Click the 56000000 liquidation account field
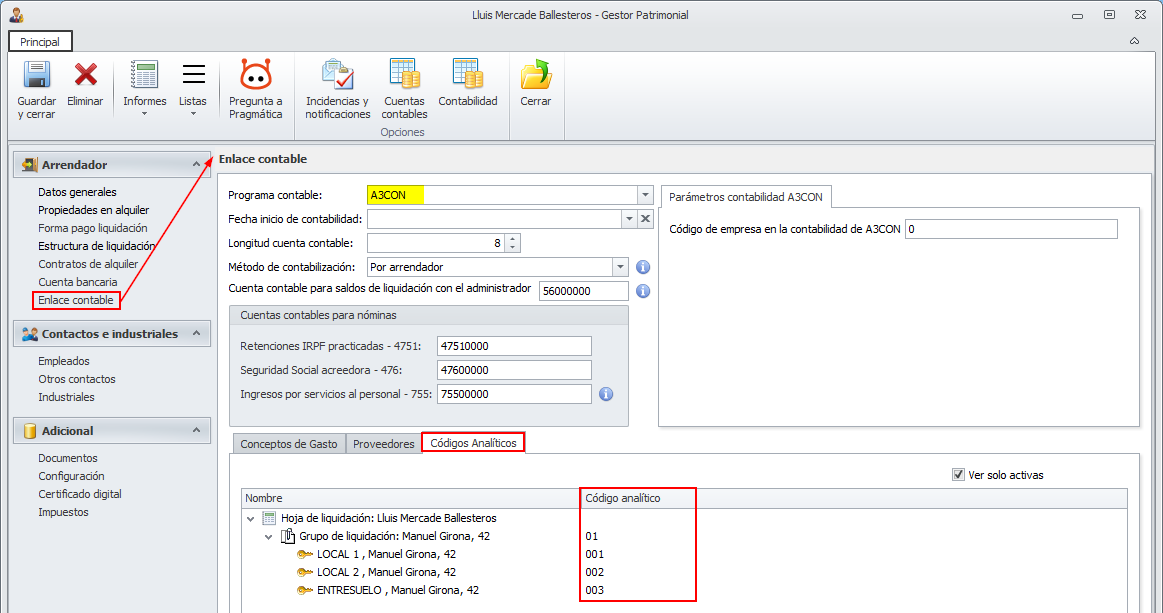1163x613 pixels. coord(584,291)
